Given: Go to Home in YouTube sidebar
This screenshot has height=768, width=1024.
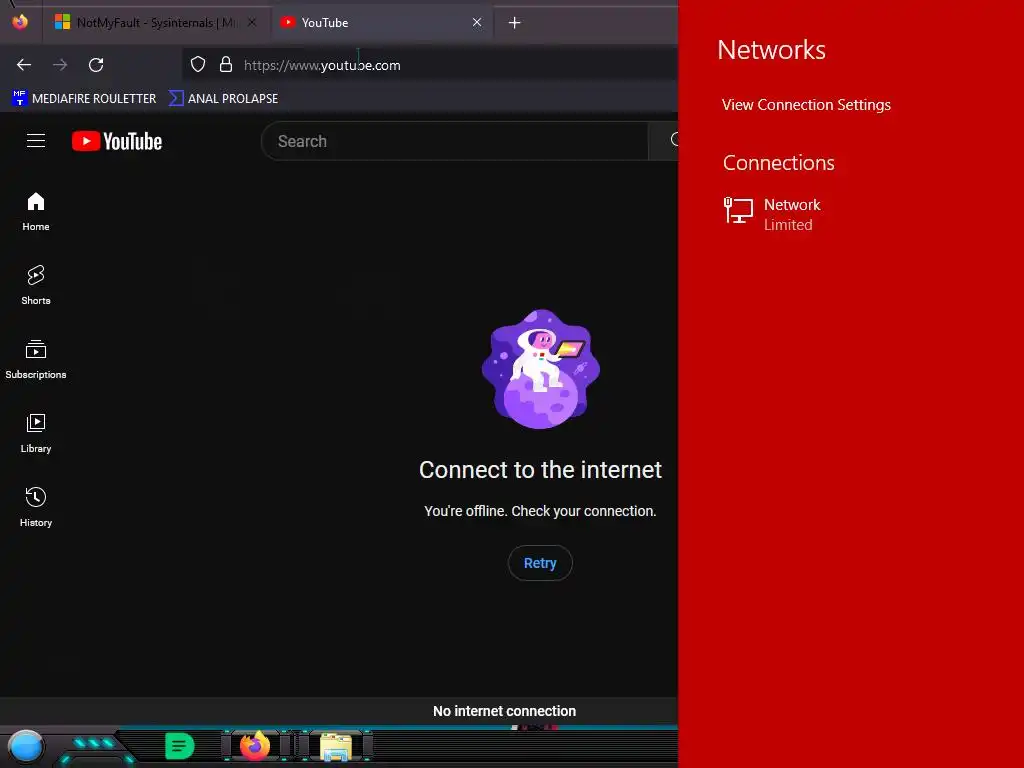Looking at the screenshot, I should pos(36,212).
